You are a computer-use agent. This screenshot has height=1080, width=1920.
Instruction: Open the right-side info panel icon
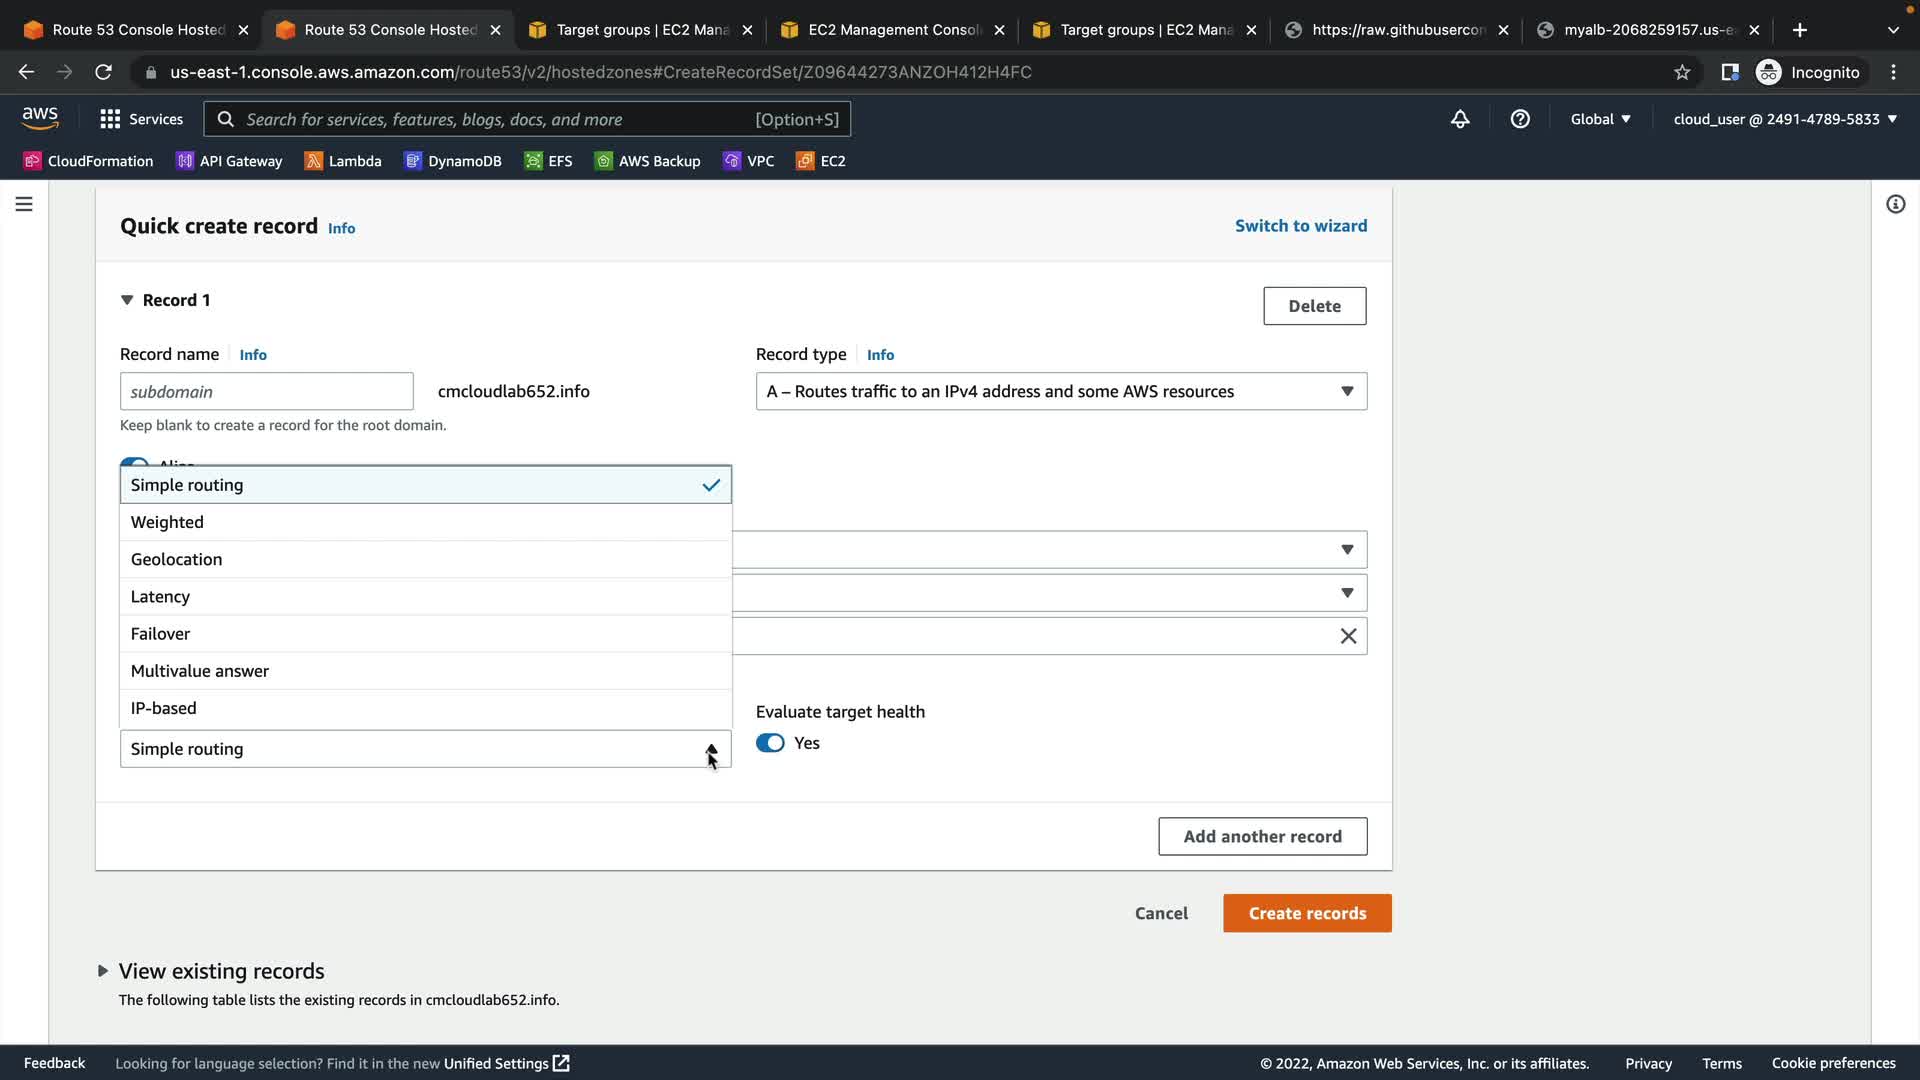1895,204
